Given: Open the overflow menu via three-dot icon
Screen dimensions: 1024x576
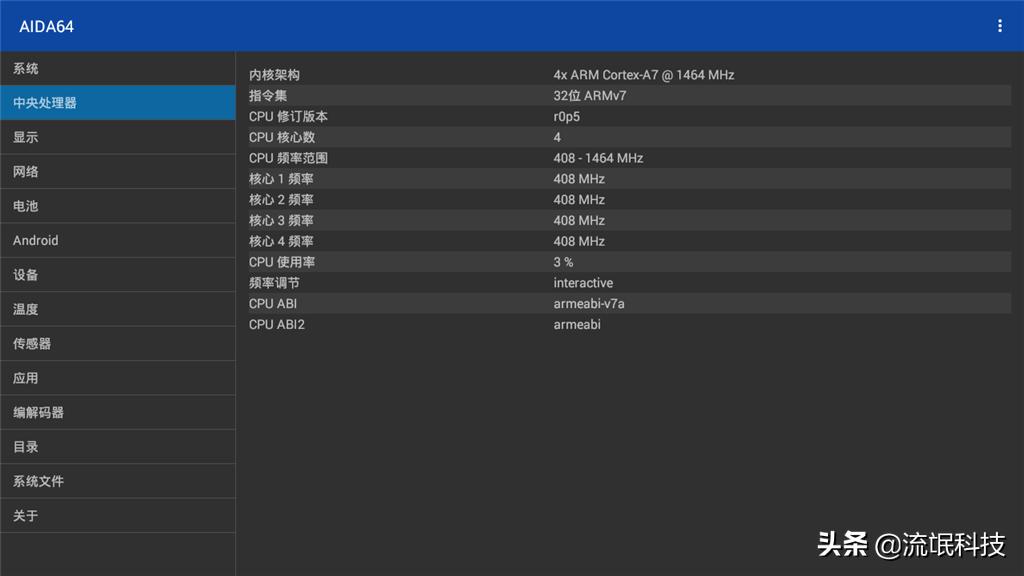Looking at the screenshot, I should pos(999,25).
